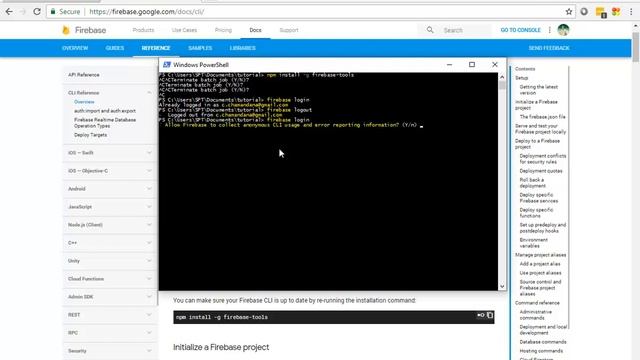Switch to the Guides tab

pyautogui.click(x=115, y=48)
